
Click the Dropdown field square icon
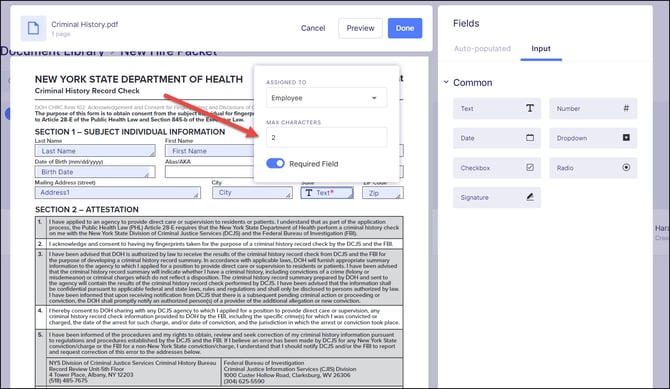626,138
